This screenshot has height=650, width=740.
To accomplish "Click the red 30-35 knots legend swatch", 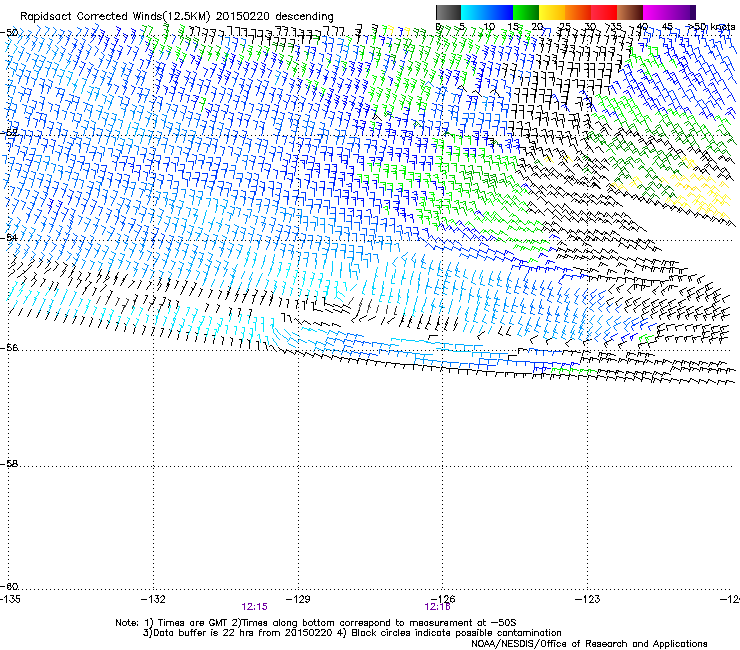I will (604, 12).
